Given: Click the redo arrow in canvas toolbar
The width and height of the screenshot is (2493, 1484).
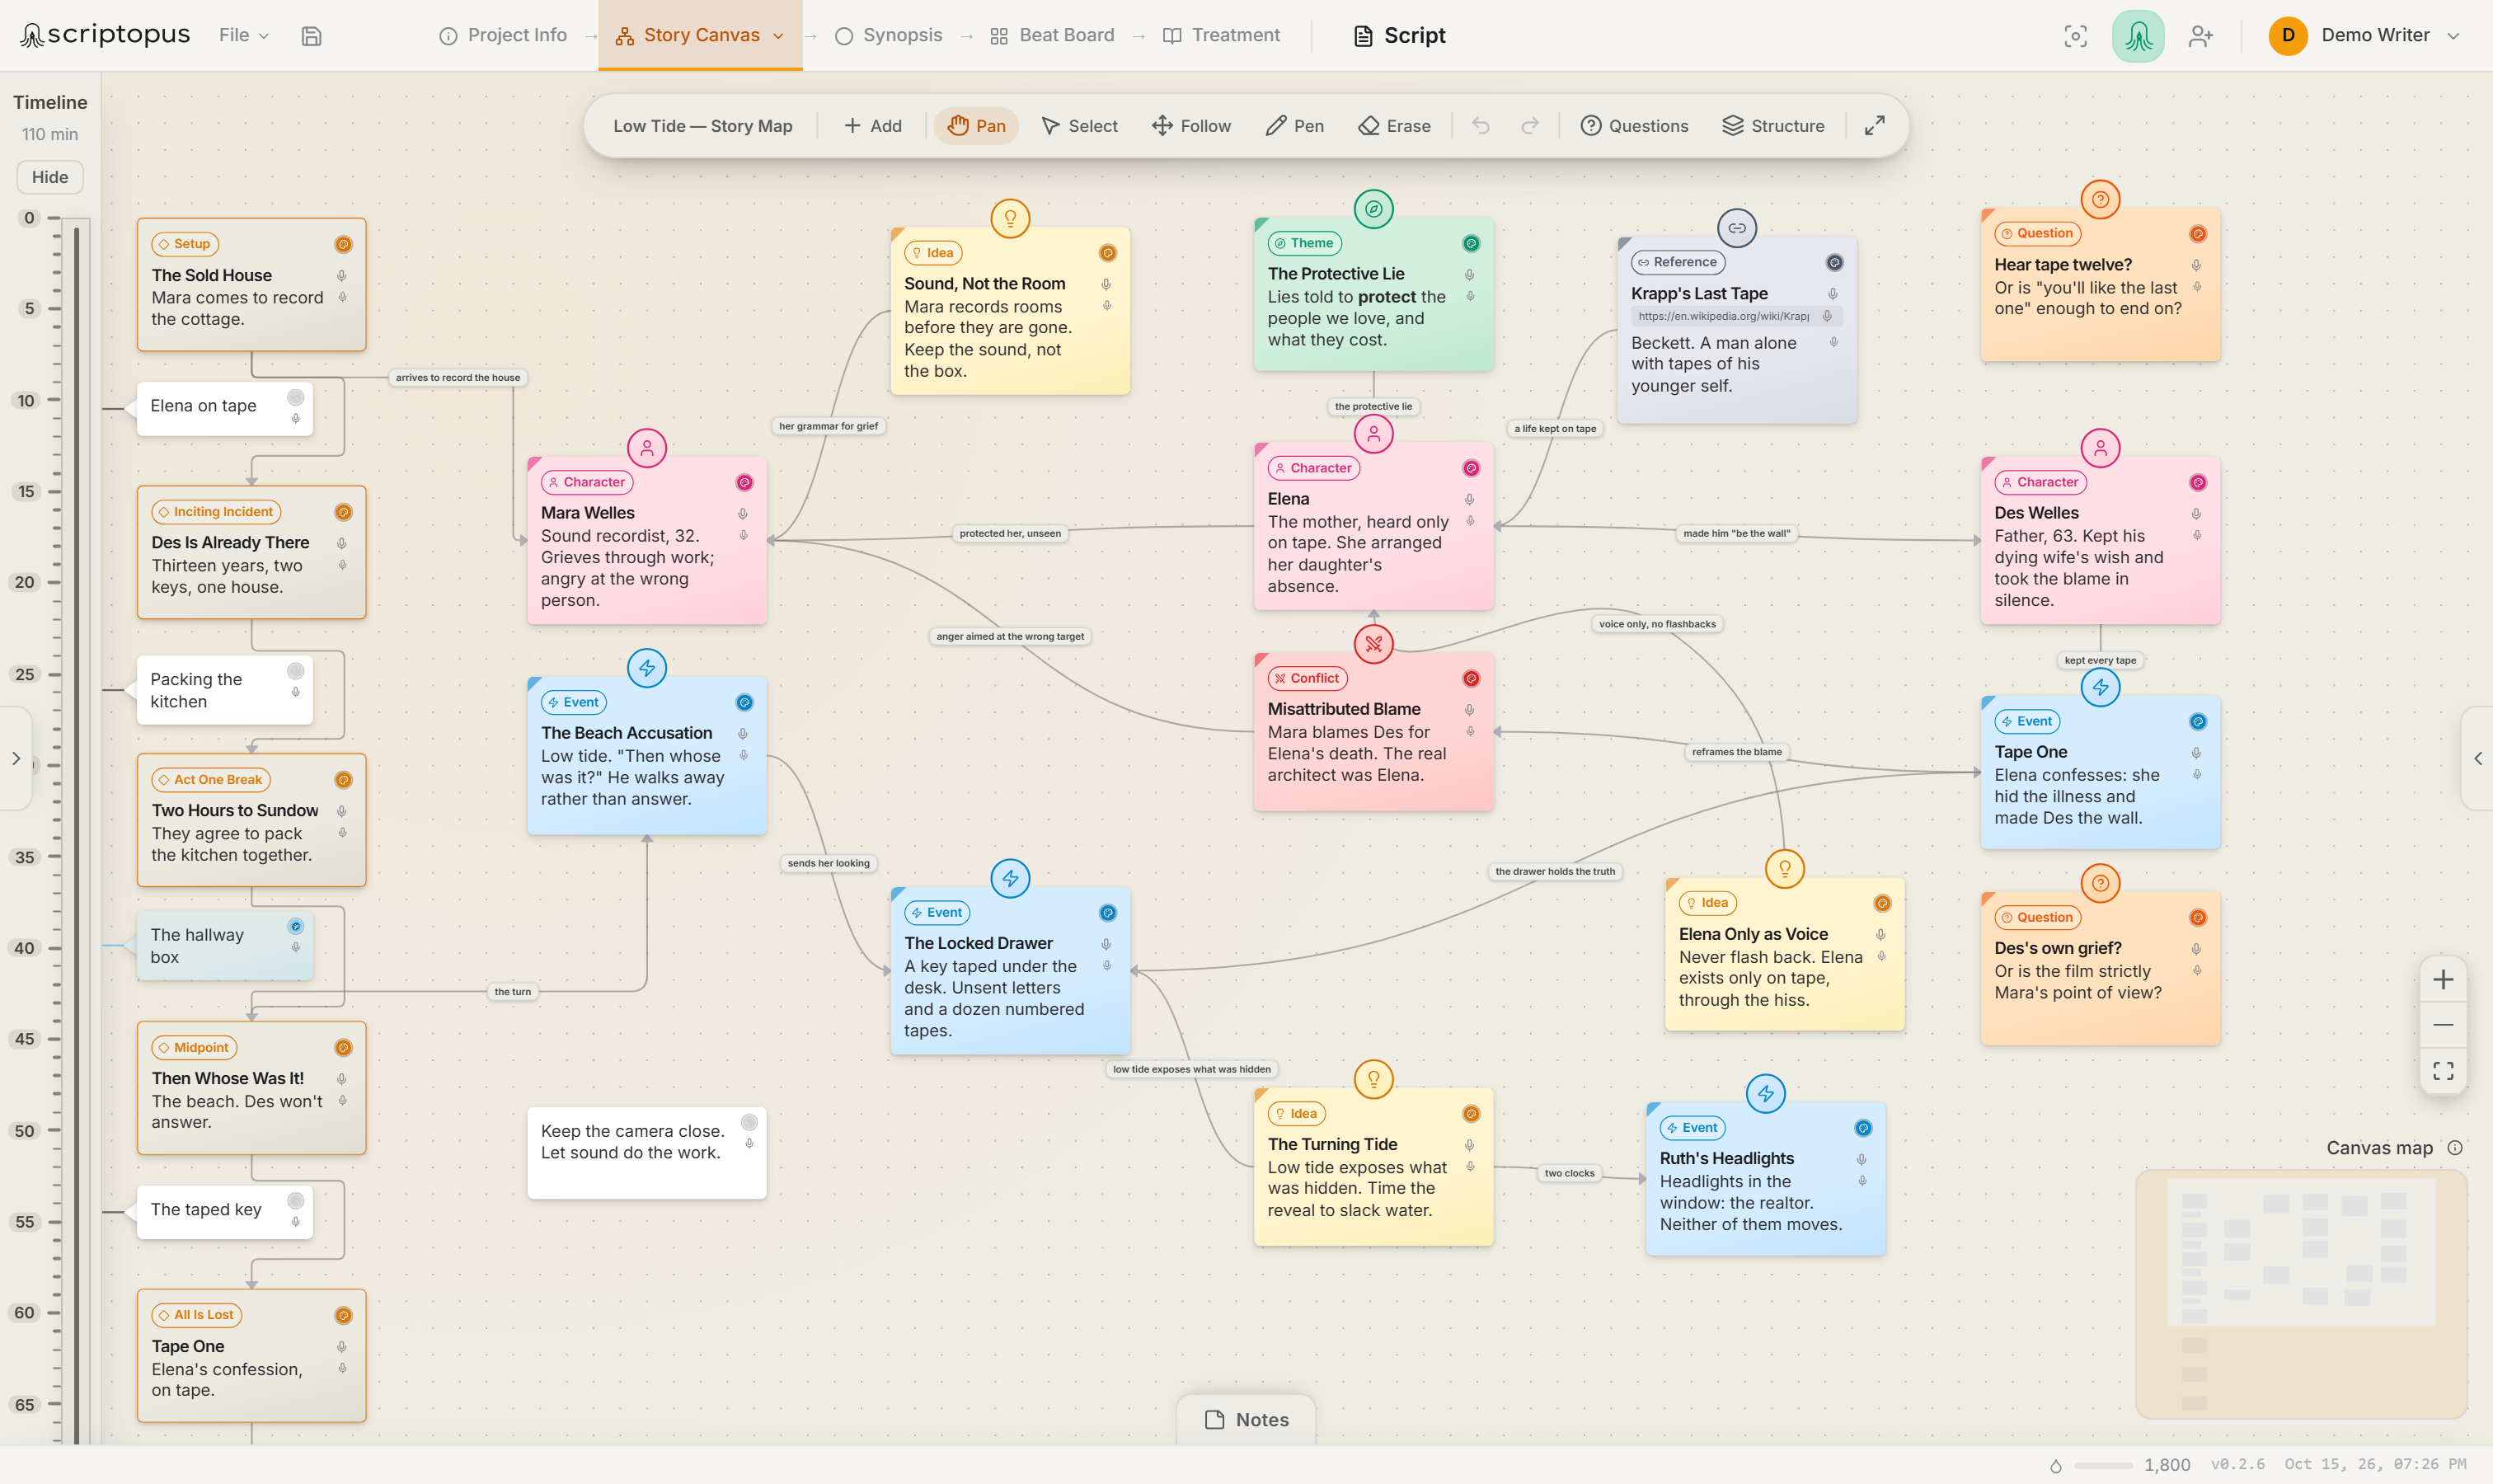Looking at the screenshot, I should [x=1530, y=126].
